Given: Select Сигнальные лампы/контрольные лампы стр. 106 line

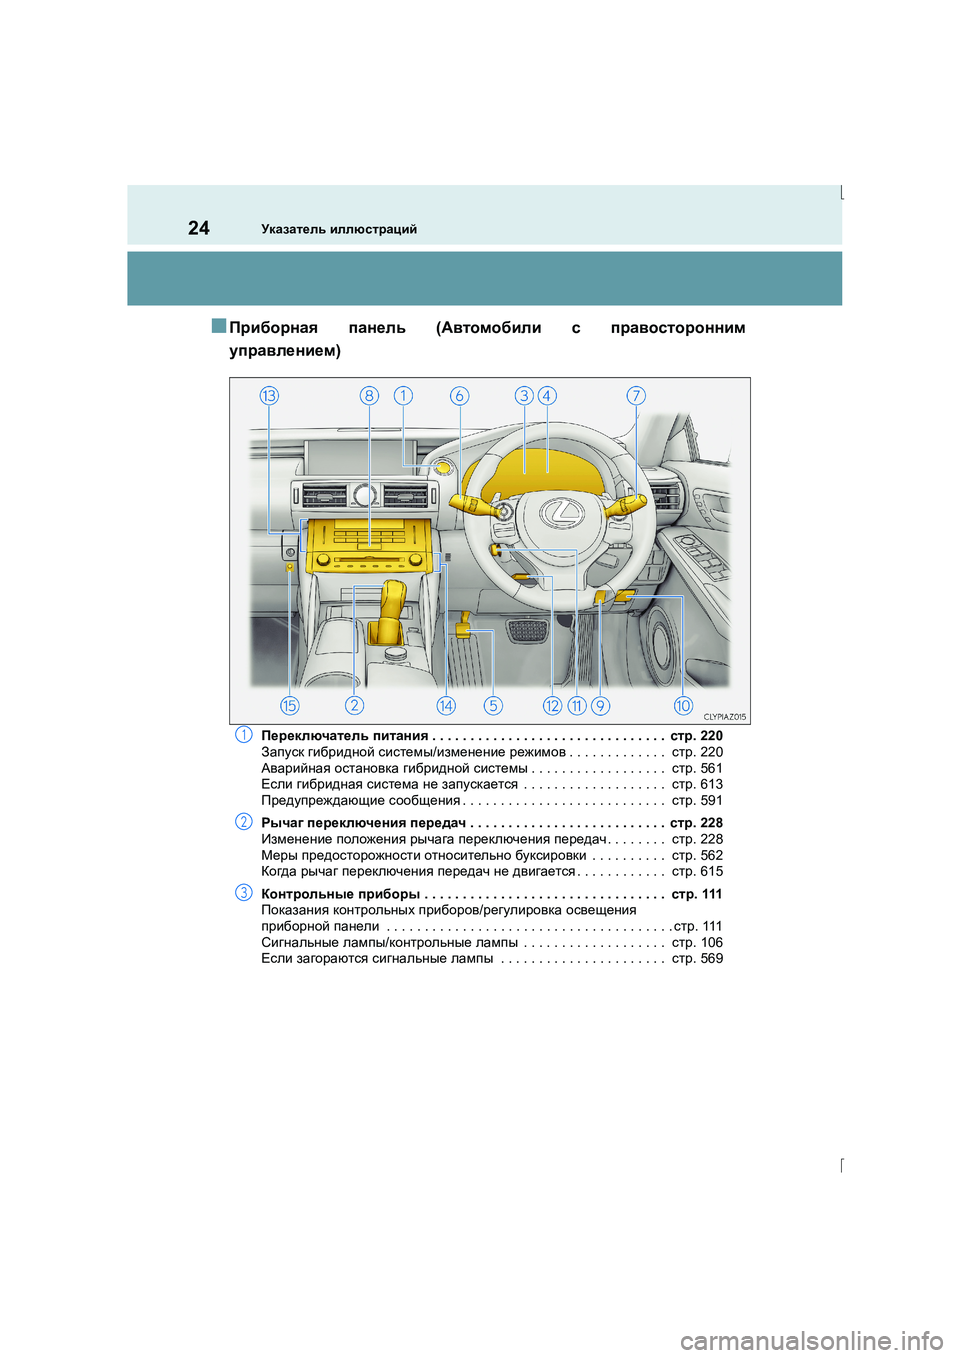Looking at the screenshot, I should tap(492, 942).
